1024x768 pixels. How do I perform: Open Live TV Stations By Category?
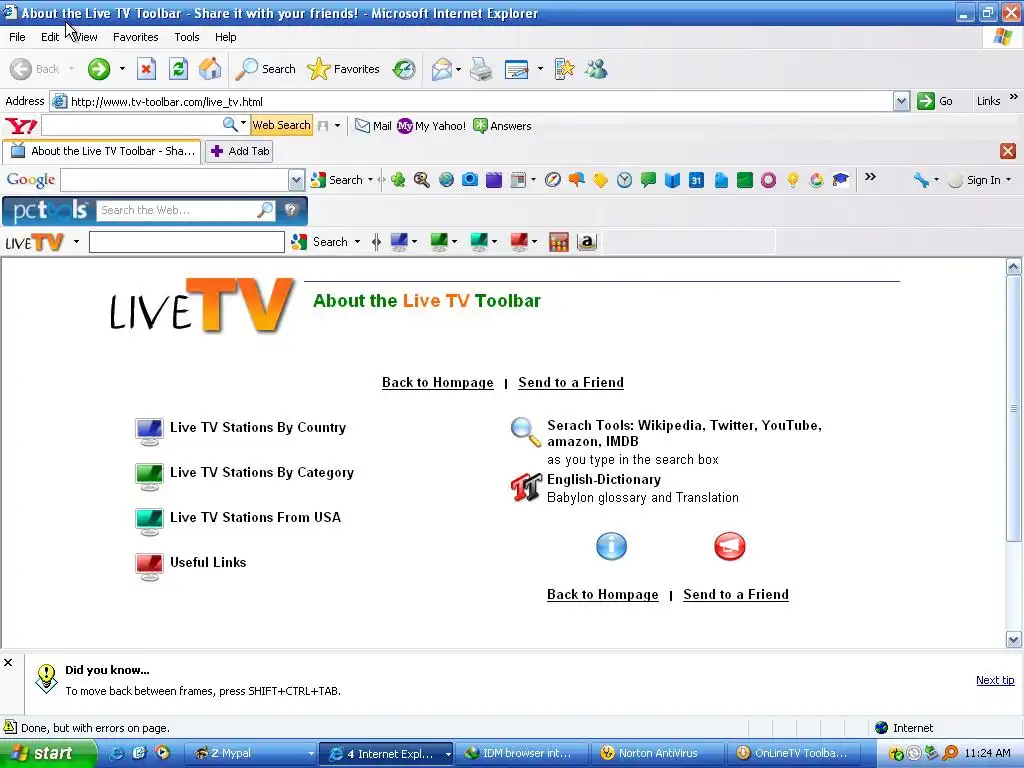click(x=261, y=472)
